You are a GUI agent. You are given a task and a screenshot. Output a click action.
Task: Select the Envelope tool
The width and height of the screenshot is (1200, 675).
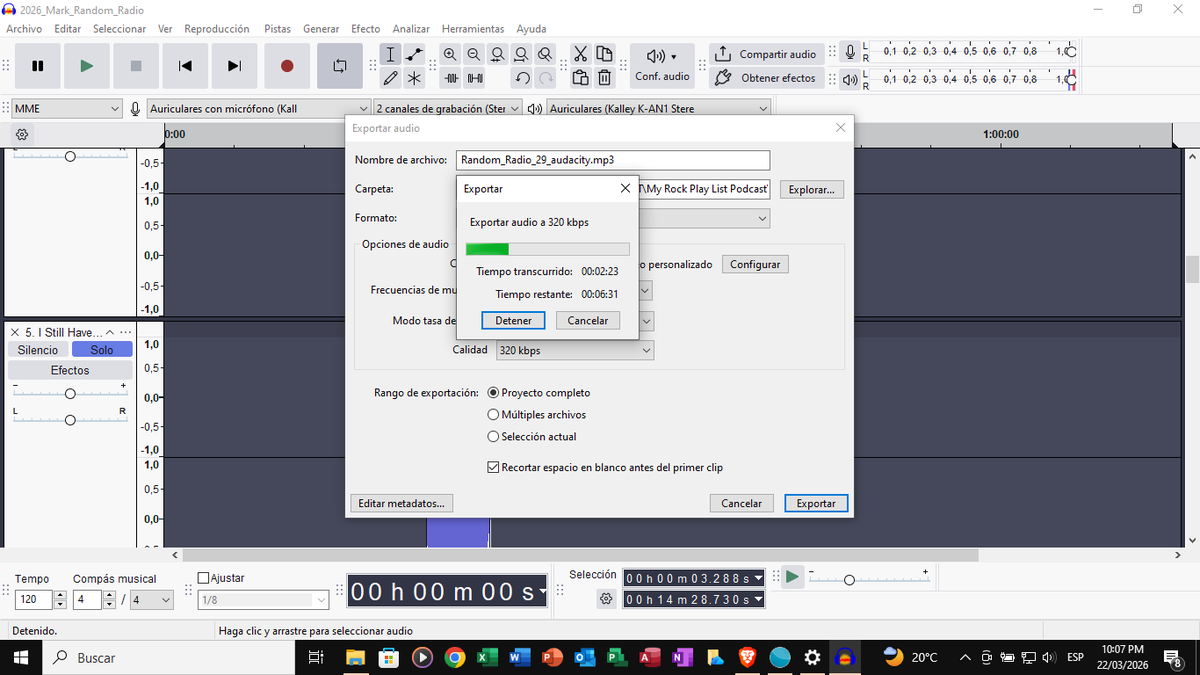pos(414,54)
